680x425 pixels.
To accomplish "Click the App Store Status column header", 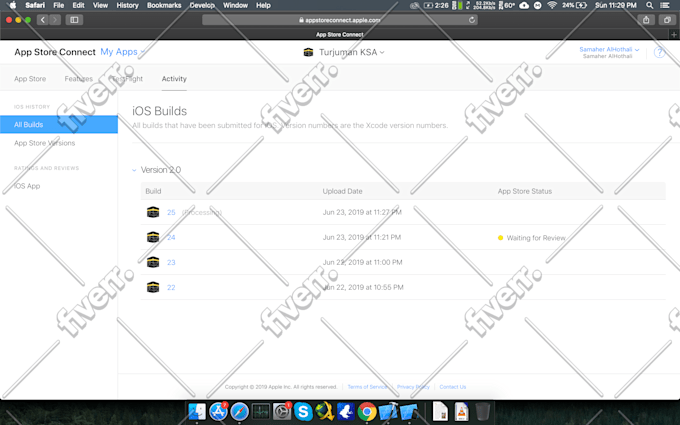I will click(x=525, y=191).
